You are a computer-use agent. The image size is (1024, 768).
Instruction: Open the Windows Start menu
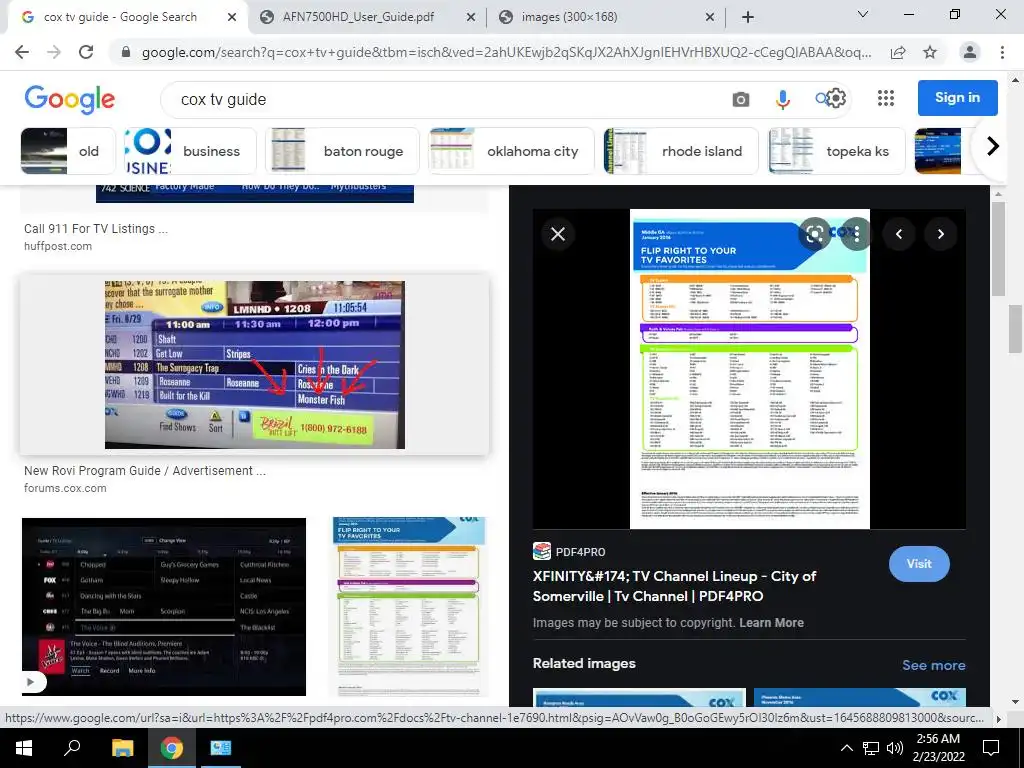(24, 748)
